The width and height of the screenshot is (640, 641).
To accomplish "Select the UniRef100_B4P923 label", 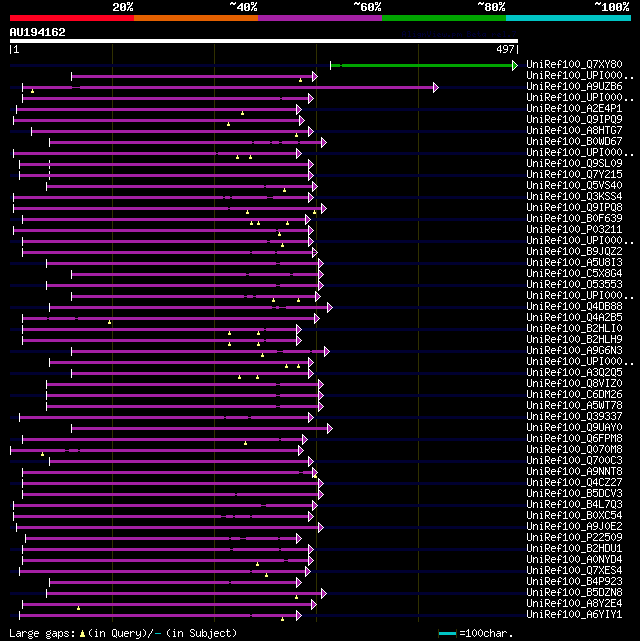I will click(x=574, y=582).
